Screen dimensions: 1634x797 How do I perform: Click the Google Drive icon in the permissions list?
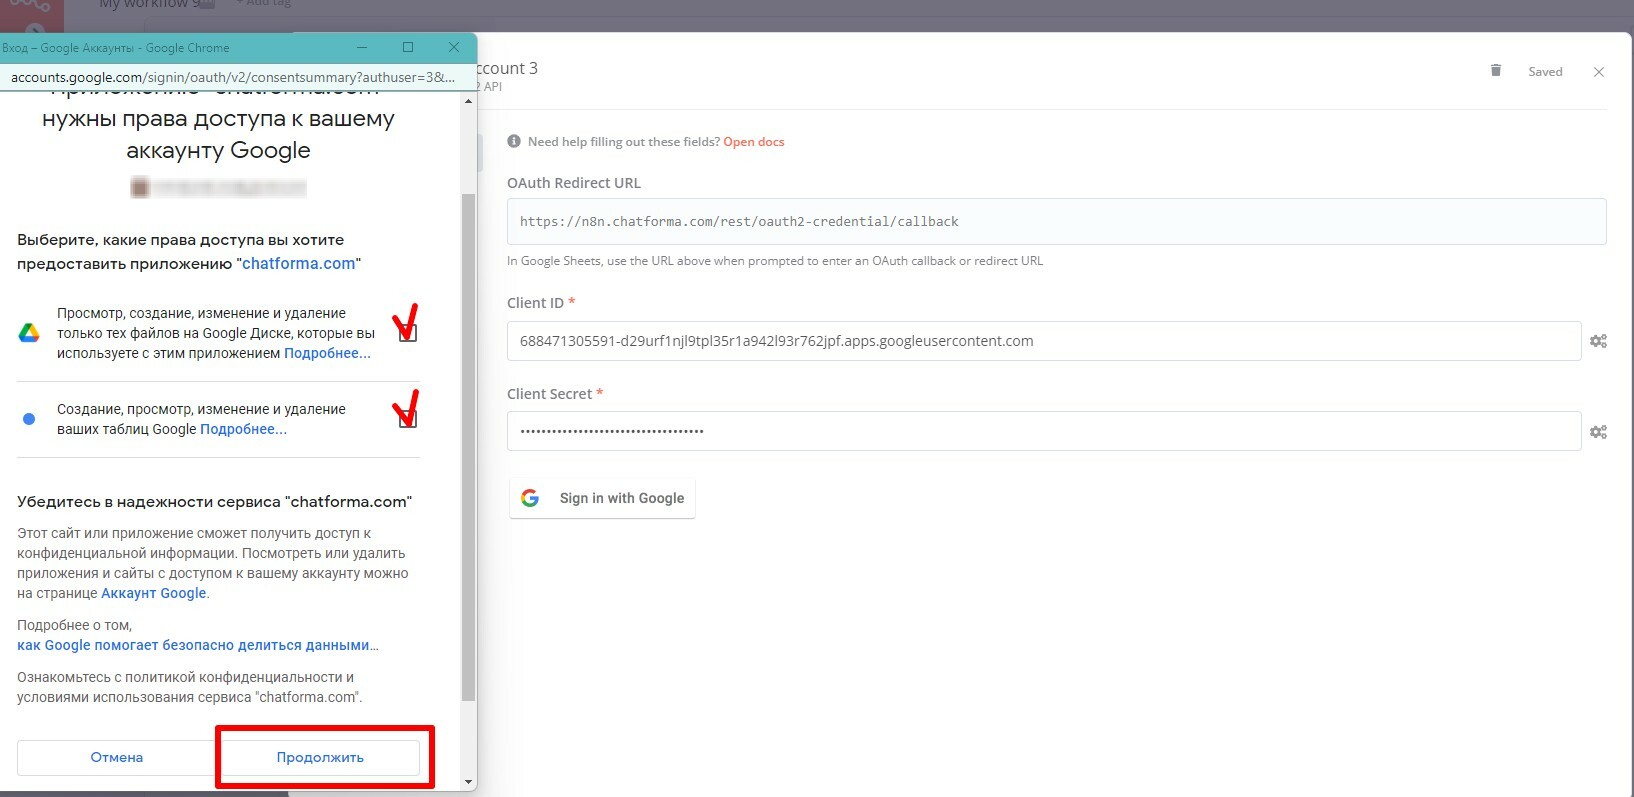tap(29, 333)
